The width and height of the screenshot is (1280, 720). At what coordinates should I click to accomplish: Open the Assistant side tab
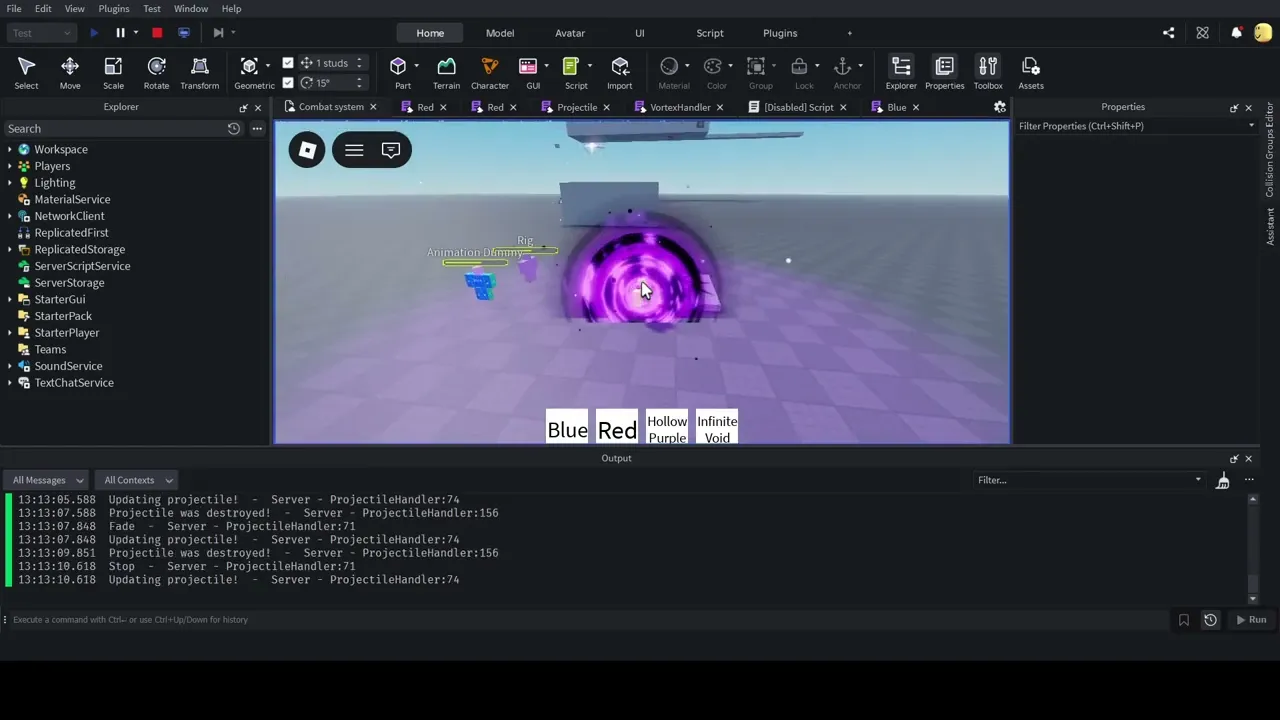click(x=1270, y=226)
